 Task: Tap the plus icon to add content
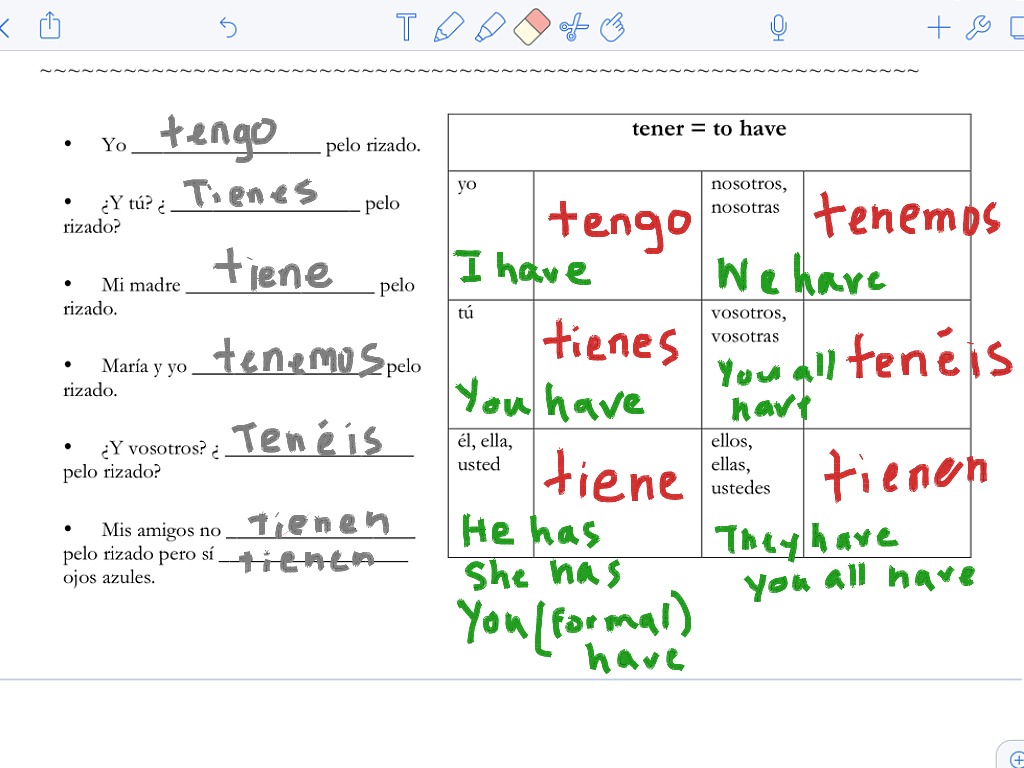coord(938,27)
